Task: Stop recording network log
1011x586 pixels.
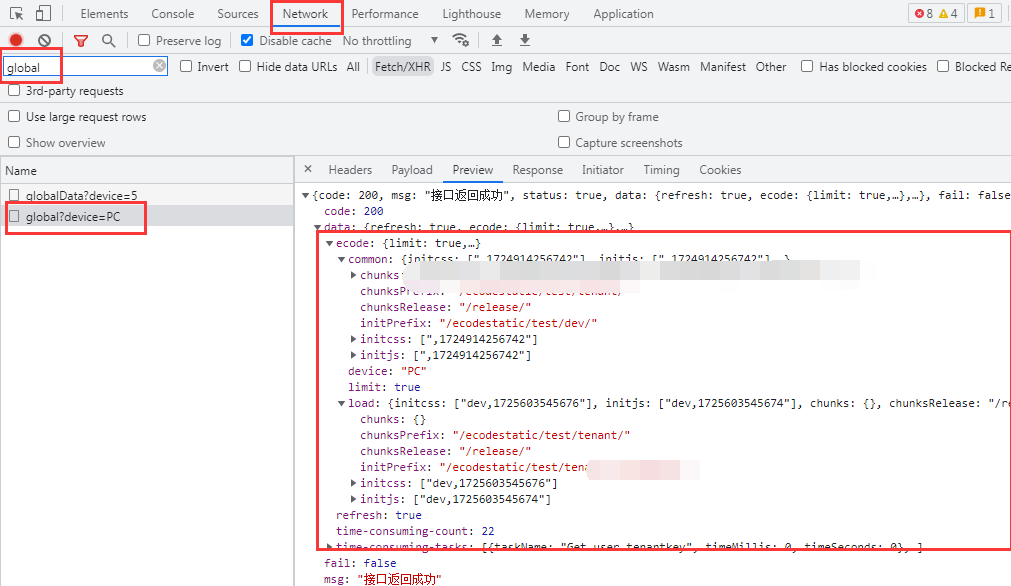Action: [16, 41]
